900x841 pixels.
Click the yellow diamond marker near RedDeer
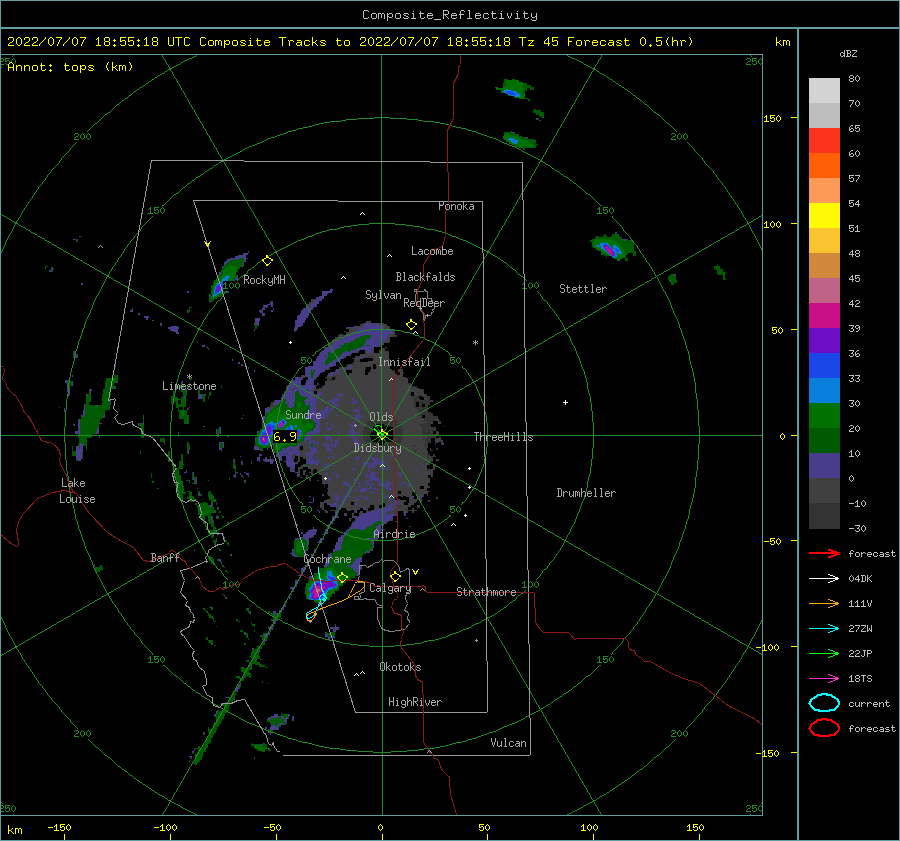click(x=411, y=325)
